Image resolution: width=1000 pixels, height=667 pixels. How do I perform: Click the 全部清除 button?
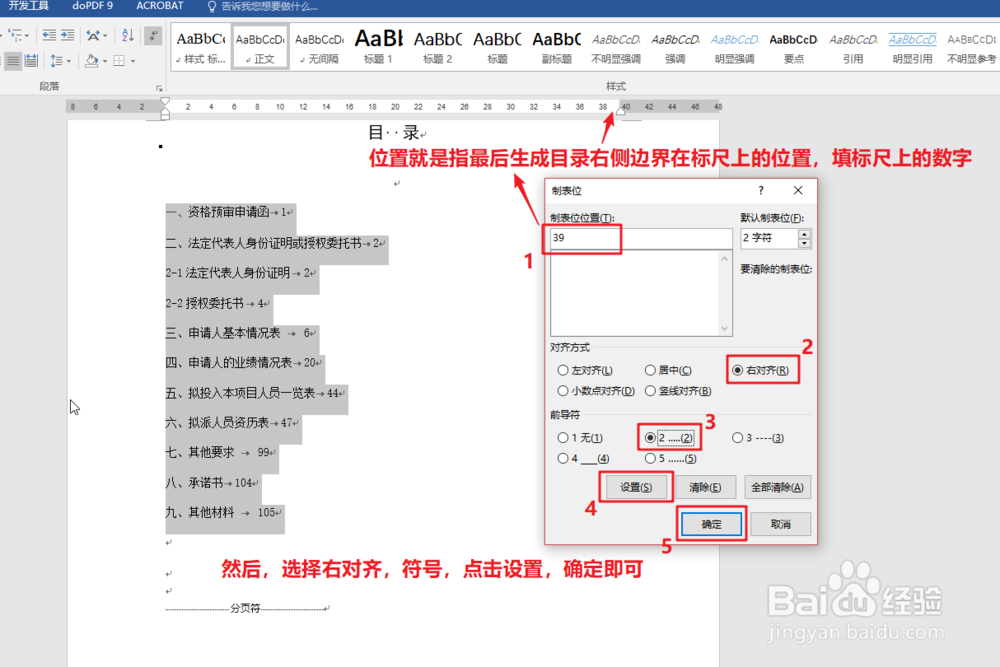pyautogui.click(x=778, y=487)
